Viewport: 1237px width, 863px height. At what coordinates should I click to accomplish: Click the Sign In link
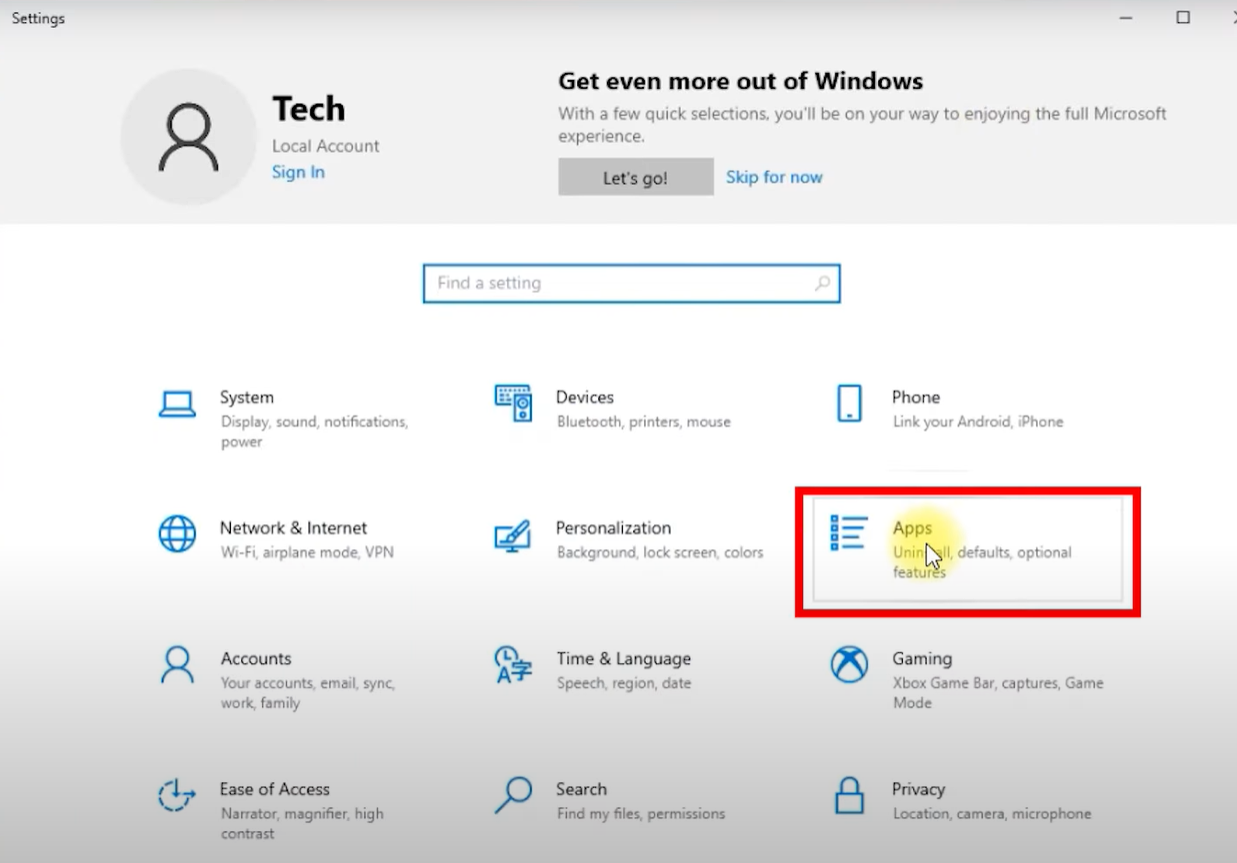pos(298,172)
